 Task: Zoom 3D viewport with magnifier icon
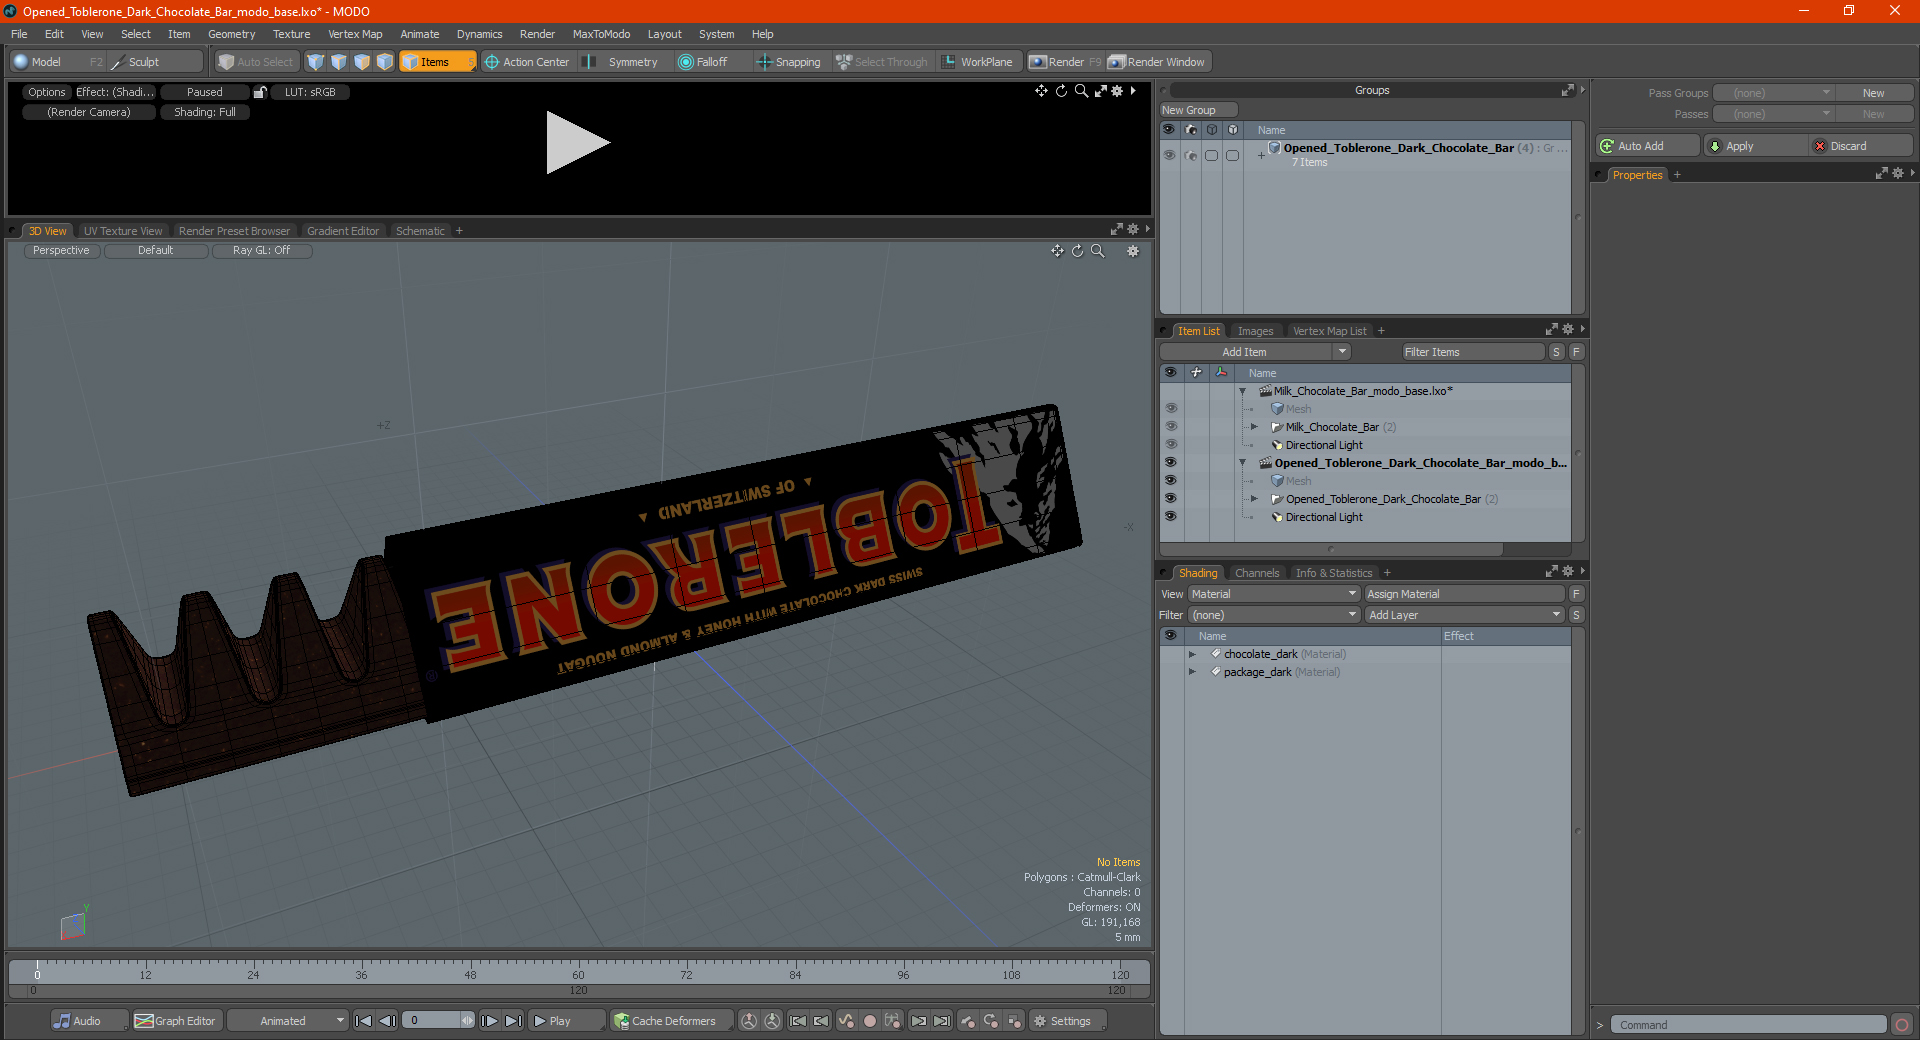tap(1098, 251)
